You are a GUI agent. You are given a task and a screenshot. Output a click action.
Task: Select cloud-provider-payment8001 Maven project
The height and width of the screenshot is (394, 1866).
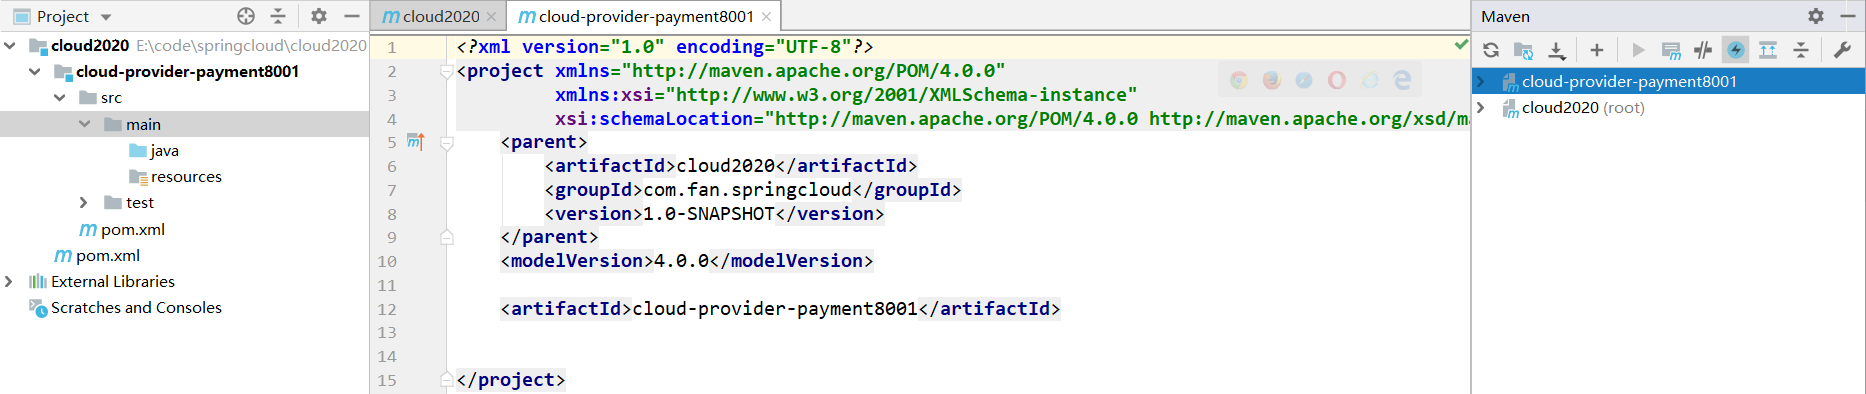(1629, 81)
